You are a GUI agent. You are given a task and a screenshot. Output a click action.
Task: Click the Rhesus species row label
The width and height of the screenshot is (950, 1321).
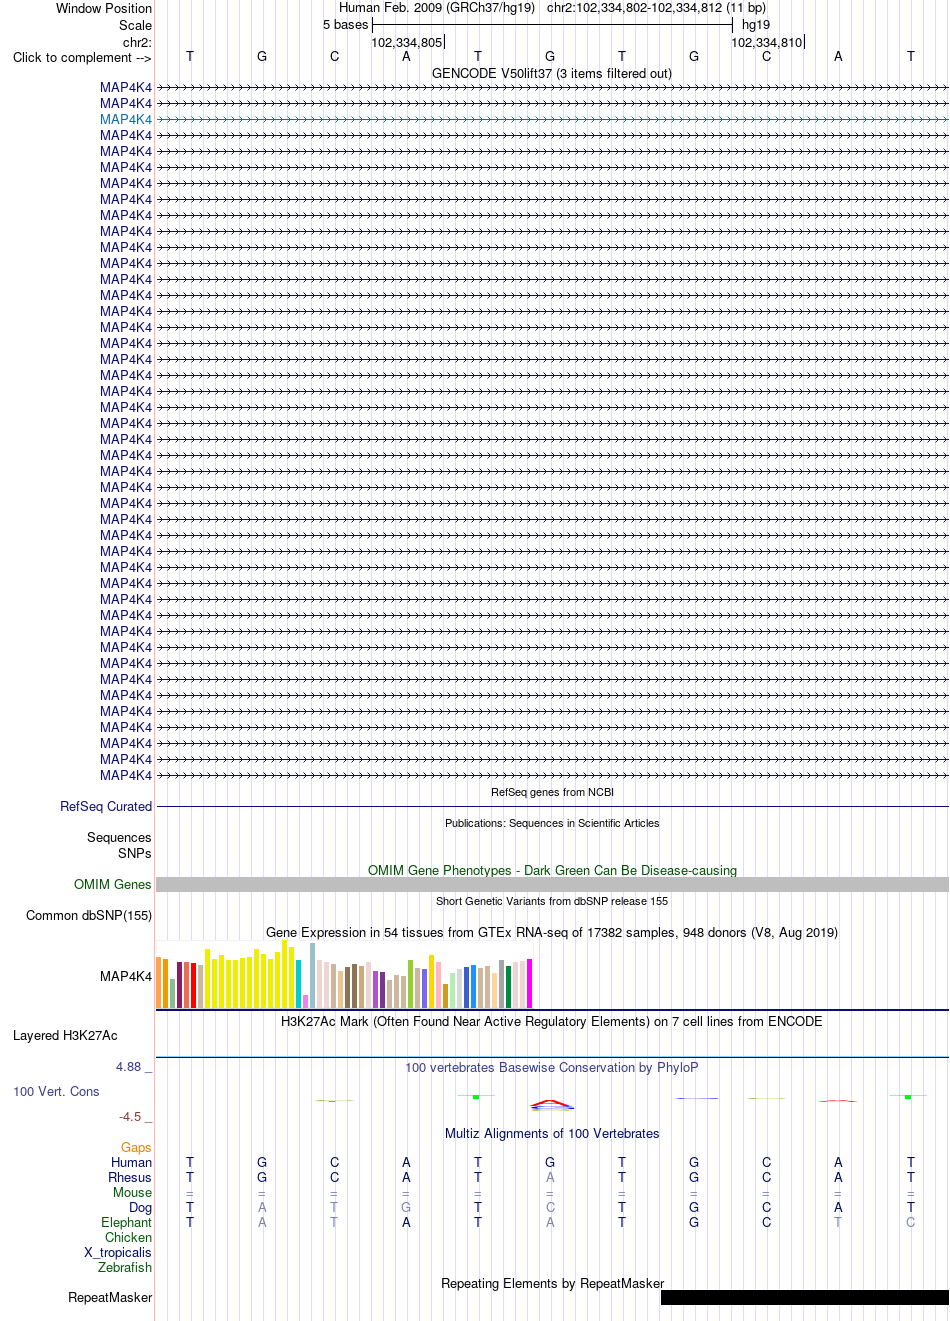coord(130,1177)
